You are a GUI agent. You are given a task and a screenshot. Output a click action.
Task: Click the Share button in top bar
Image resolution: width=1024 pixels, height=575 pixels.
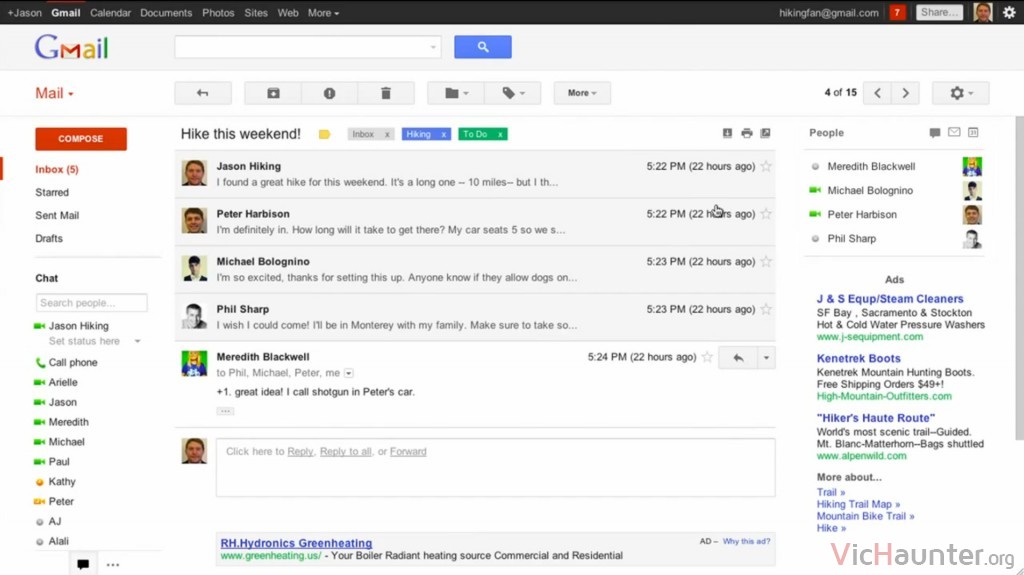(x=939, y=12)
